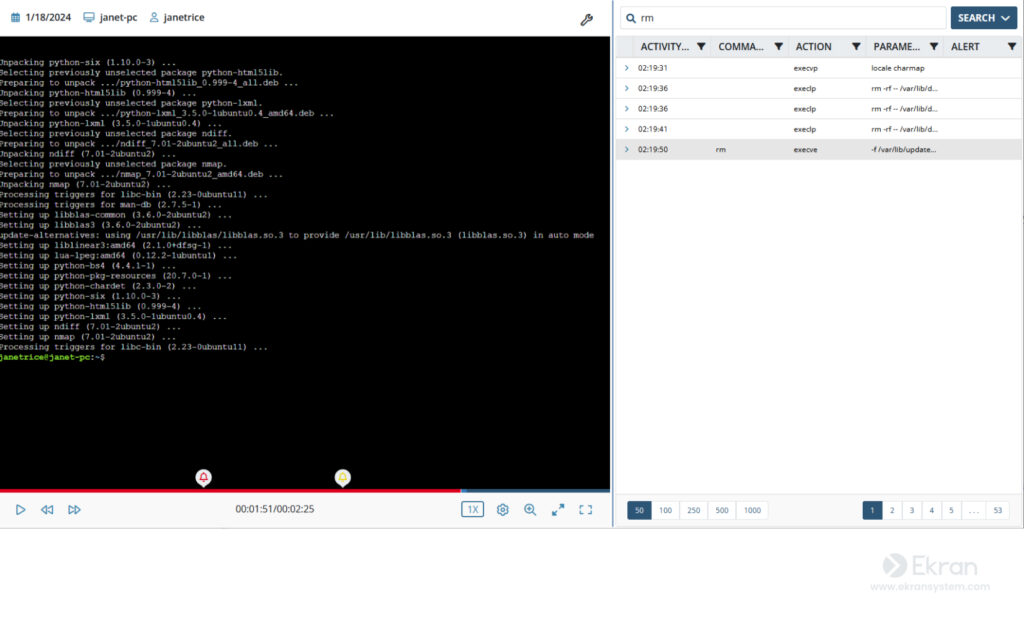Click the search field containing rm
Screen dimensions: 1024x619
(783, 18)
